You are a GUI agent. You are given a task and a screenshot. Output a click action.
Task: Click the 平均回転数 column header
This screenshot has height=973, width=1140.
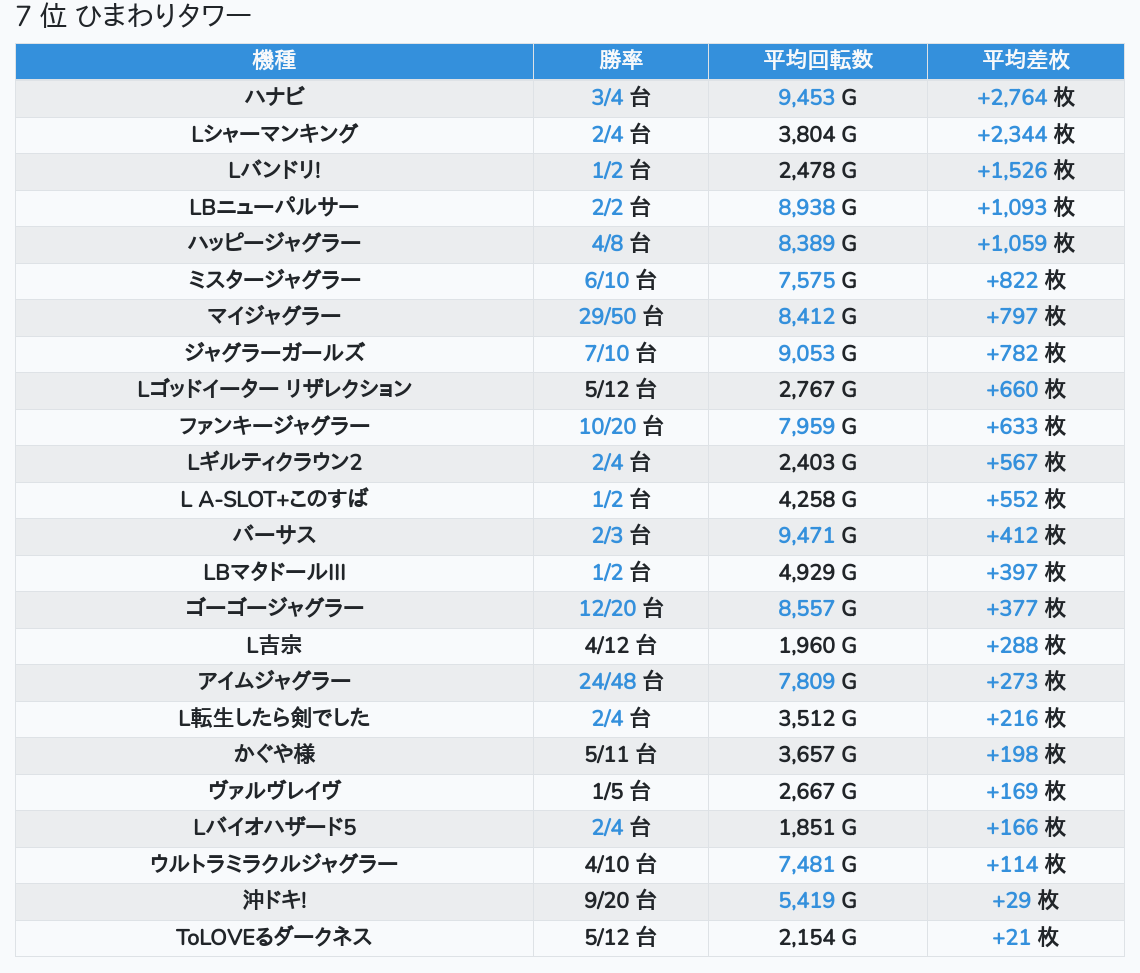[818, 60]
